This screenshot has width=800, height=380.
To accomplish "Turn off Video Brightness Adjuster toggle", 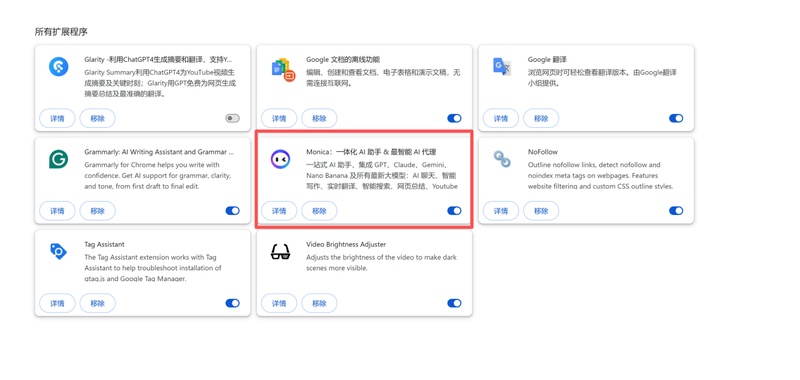I will (x=454, y=303).
